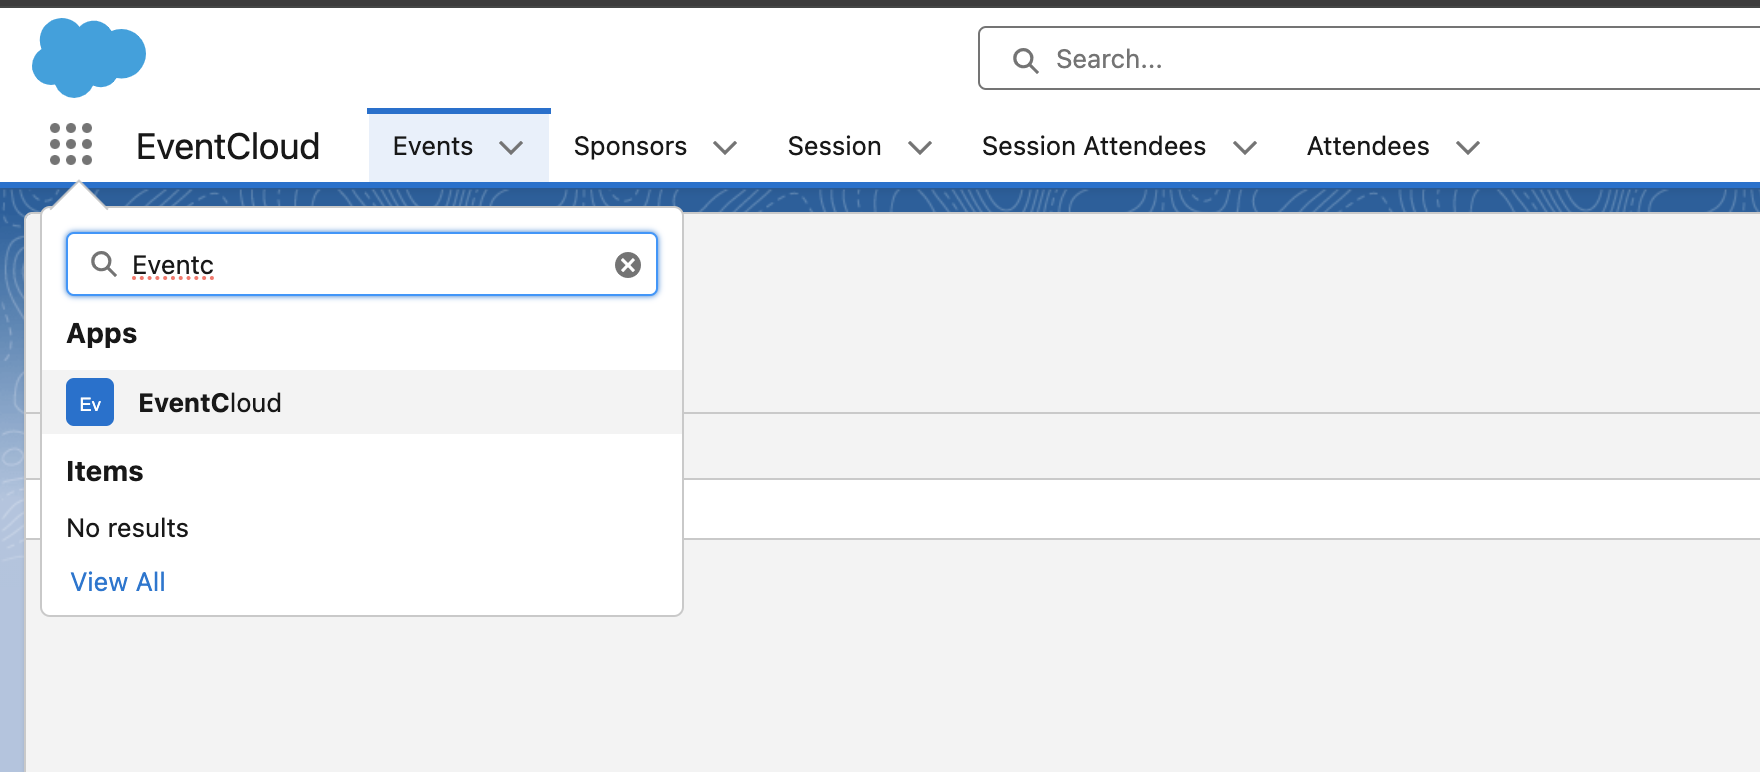Expand the Session tab dropdown chevron
The image size is (1760, 772).
pos(920,148)
